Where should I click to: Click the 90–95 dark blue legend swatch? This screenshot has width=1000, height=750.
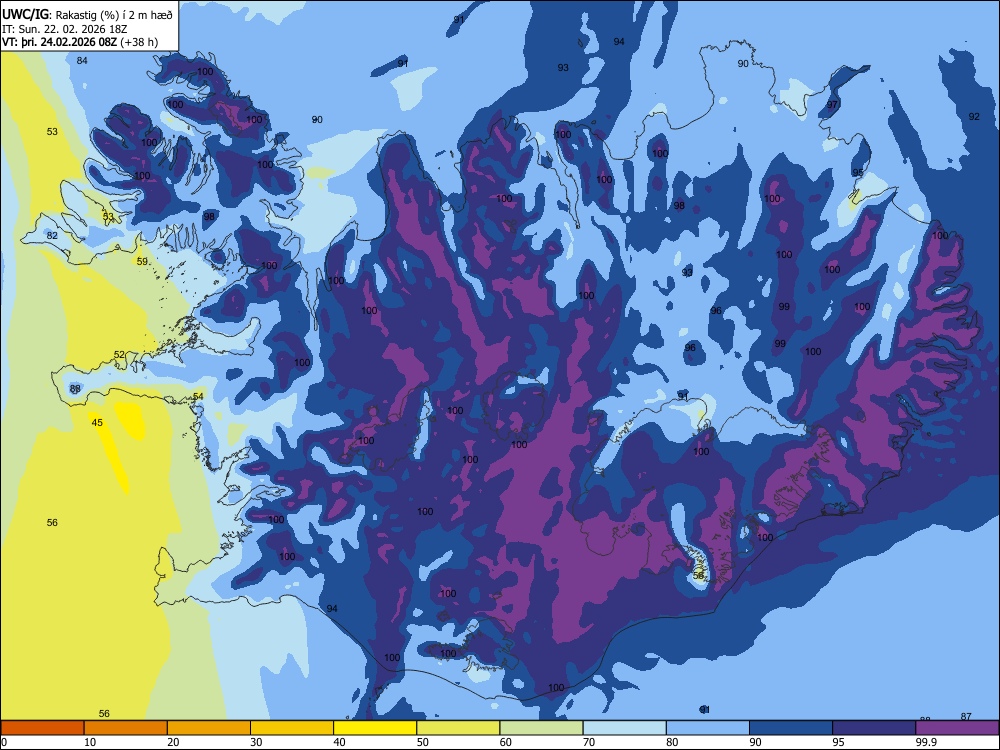(x=791, y=728)
